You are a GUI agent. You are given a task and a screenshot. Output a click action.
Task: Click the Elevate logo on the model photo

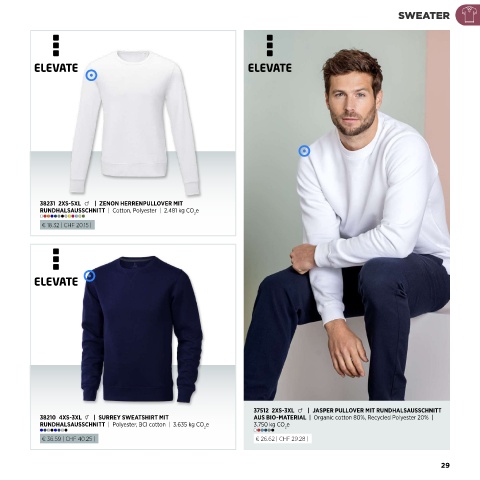pyautogui.click(x=270, y=54)
